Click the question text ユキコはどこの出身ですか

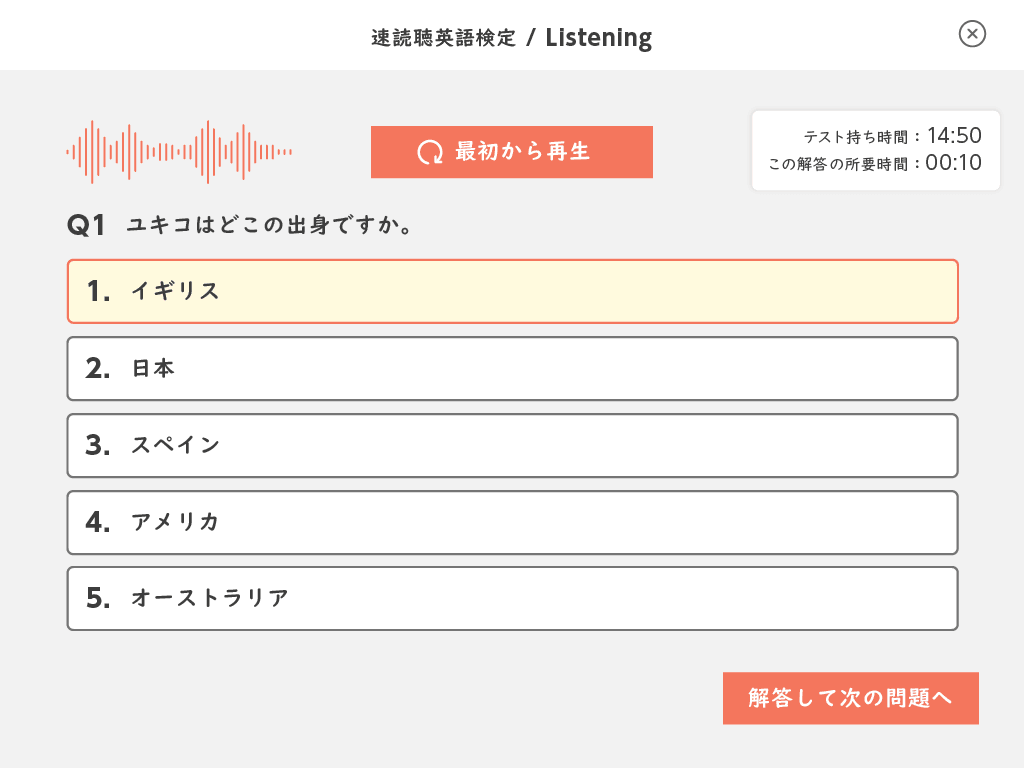269,225
